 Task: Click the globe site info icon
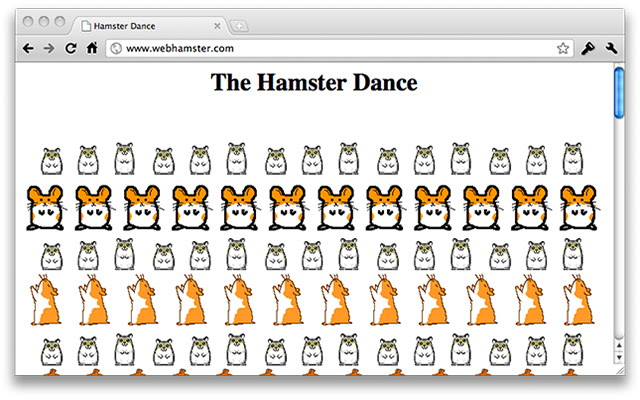coord(116,49)
